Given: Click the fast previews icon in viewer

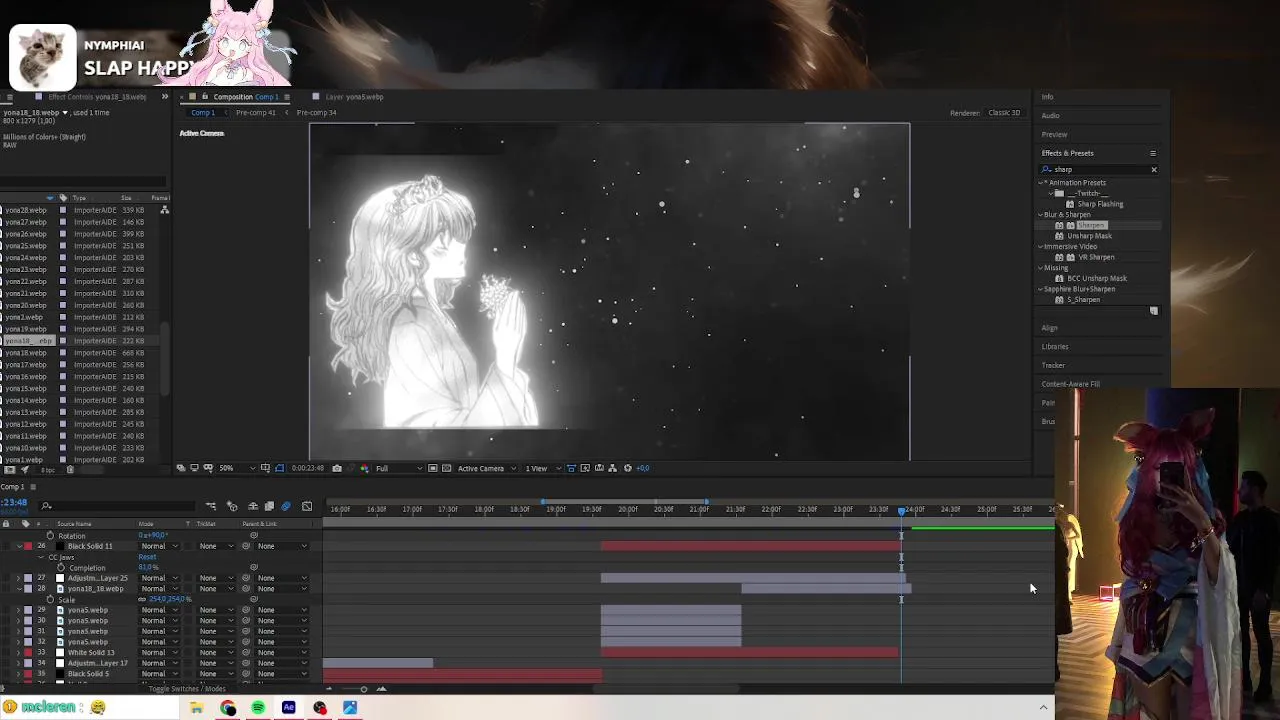Looking at the screenshot, I should [x=585, y=468].
